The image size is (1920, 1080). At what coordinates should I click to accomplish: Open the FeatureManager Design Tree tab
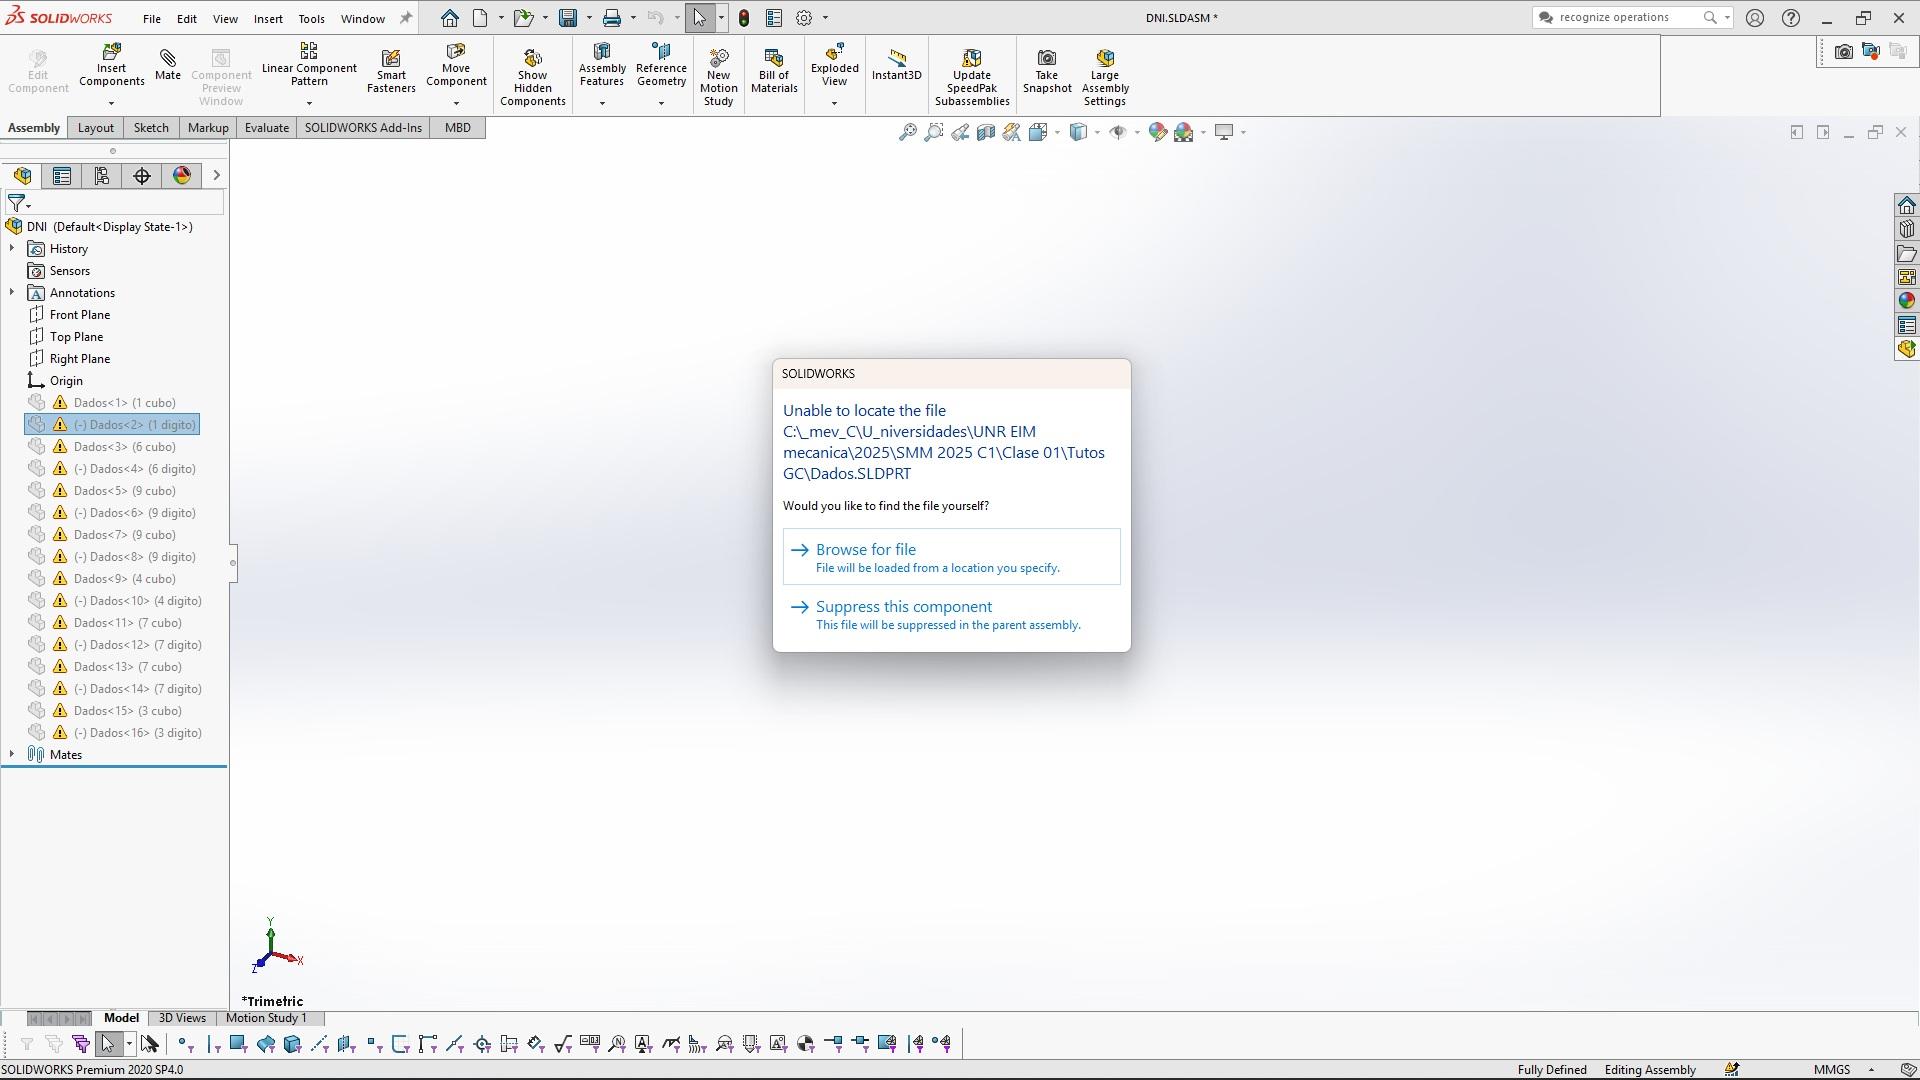23,176
